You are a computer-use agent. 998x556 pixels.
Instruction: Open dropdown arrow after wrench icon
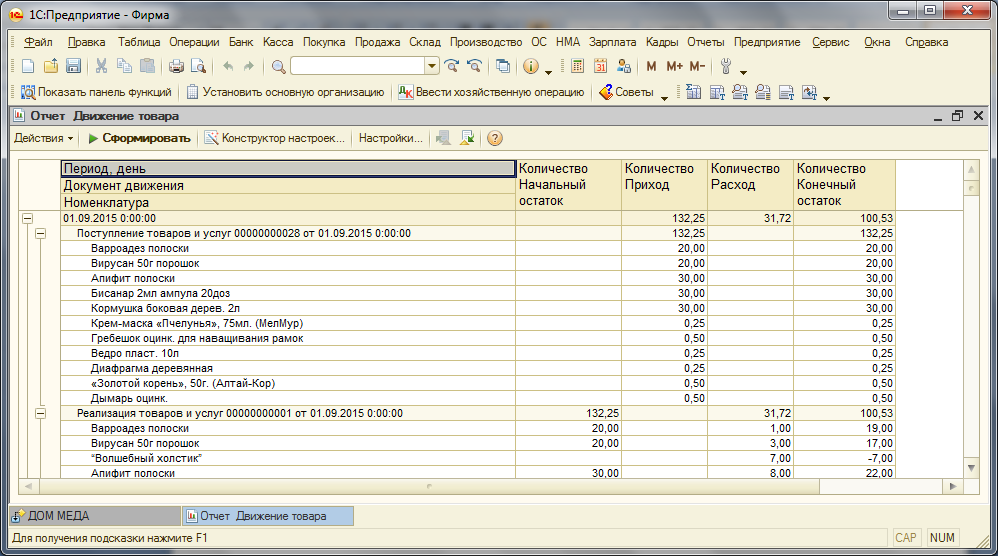(743, 72)
